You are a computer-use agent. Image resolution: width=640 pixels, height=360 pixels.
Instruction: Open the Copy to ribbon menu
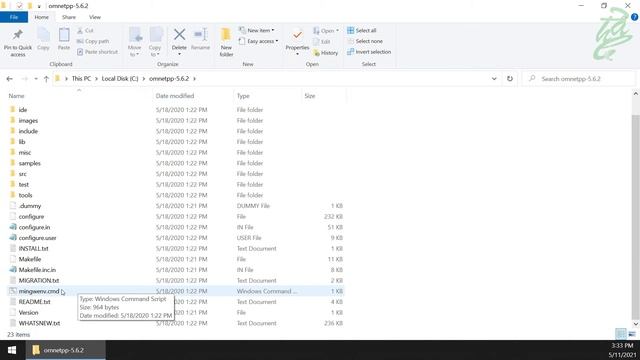point(155,42)
